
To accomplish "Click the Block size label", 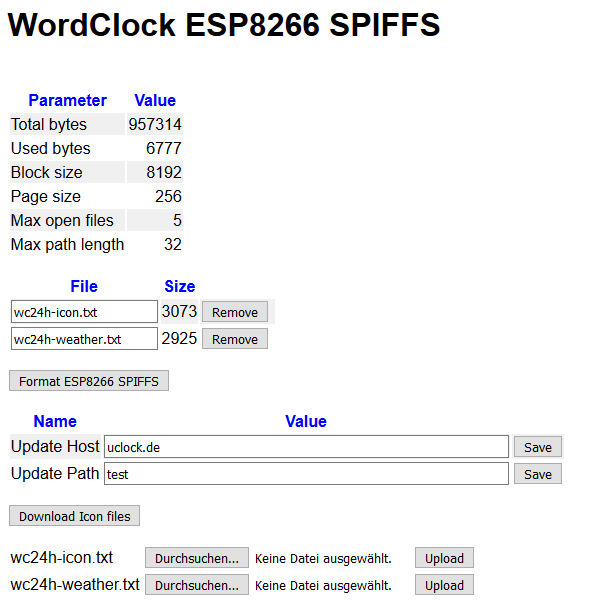I will pyautogui.click(x=47, y=172).
